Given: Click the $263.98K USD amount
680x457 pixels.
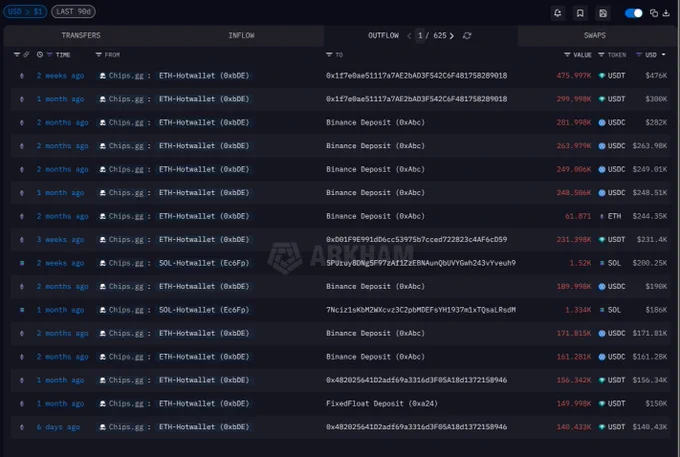Looking at the screenshot, I should 650,146.
